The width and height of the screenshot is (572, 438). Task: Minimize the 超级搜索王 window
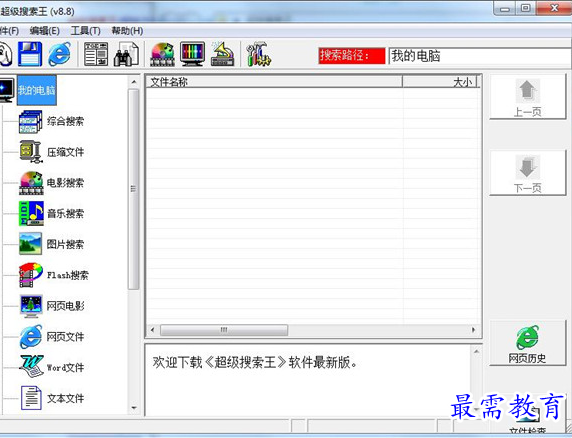click(505, 9)
